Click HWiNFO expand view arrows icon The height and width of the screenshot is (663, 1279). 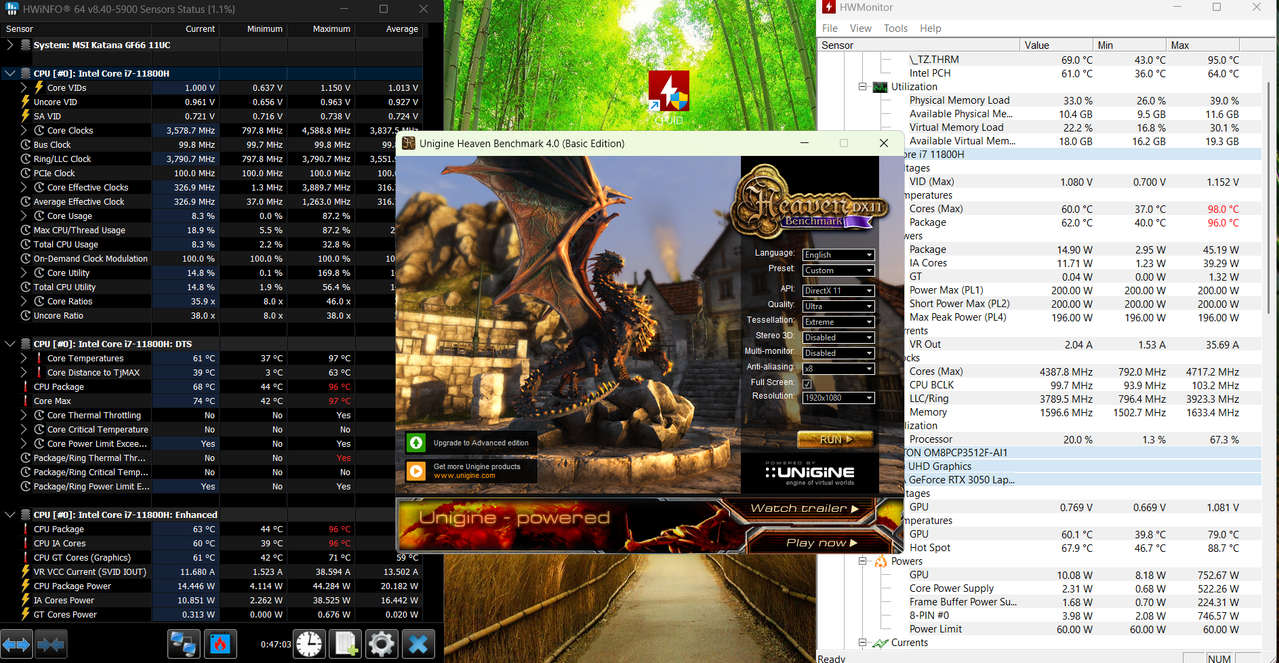pyautogui.click(x=17, y=645)
